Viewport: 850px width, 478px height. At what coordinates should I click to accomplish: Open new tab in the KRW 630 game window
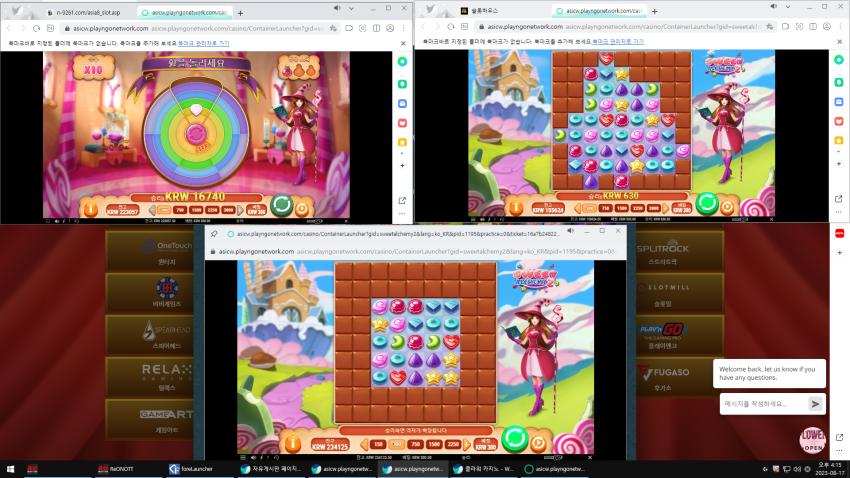[x=654, y=11]
